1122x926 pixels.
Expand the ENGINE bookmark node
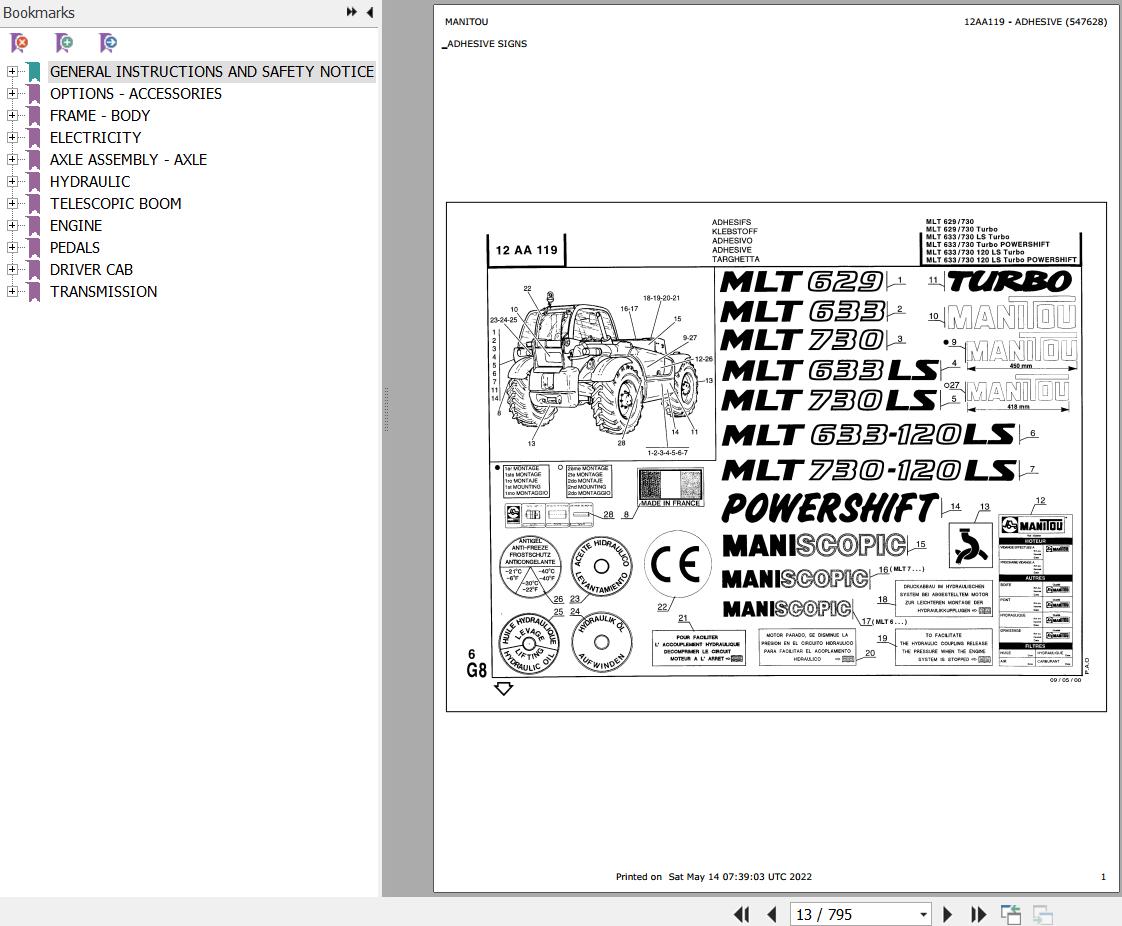click(10, 225)
